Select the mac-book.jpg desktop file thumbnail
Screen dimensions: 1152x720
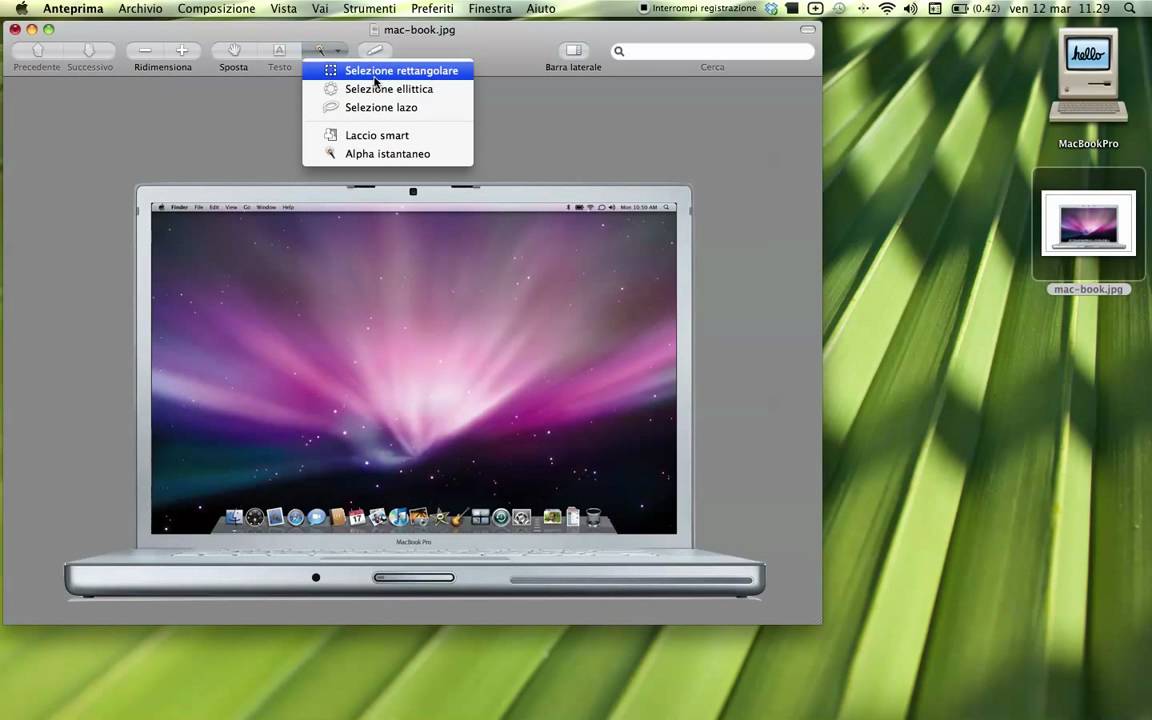point(1088,224)
